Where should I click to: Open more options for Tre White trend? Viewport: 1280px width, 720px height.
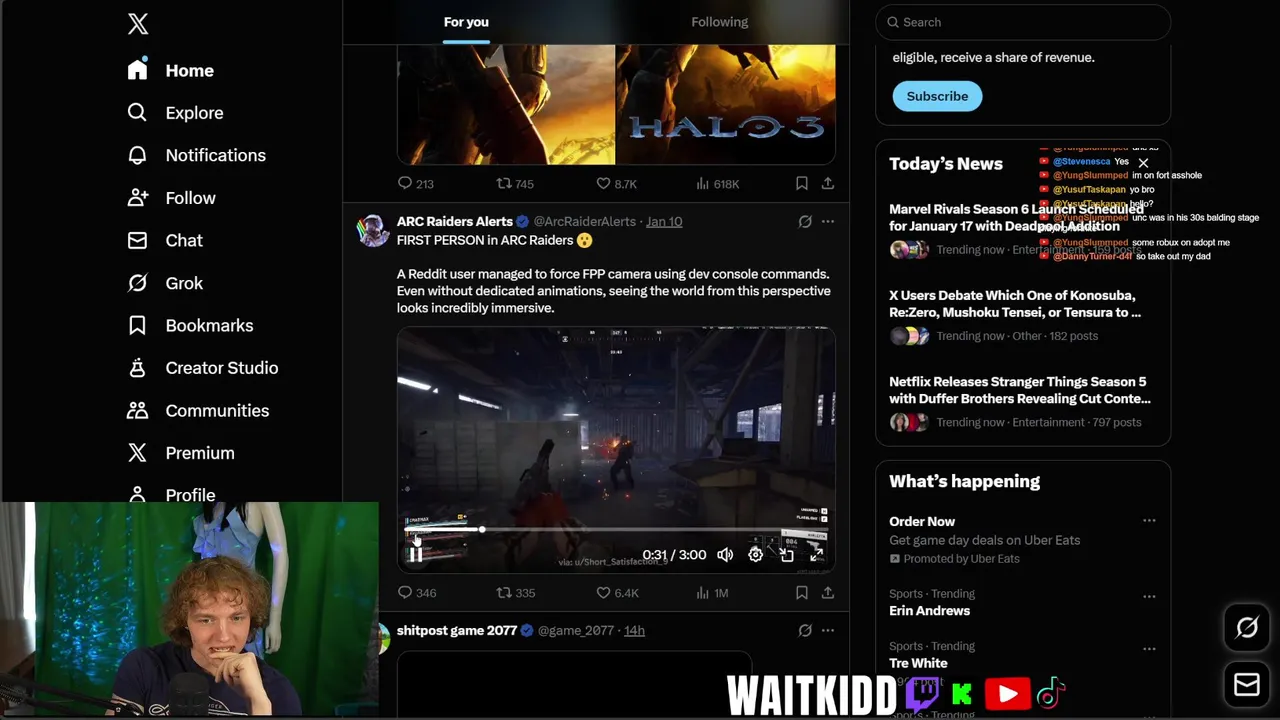pos(1149,649)
